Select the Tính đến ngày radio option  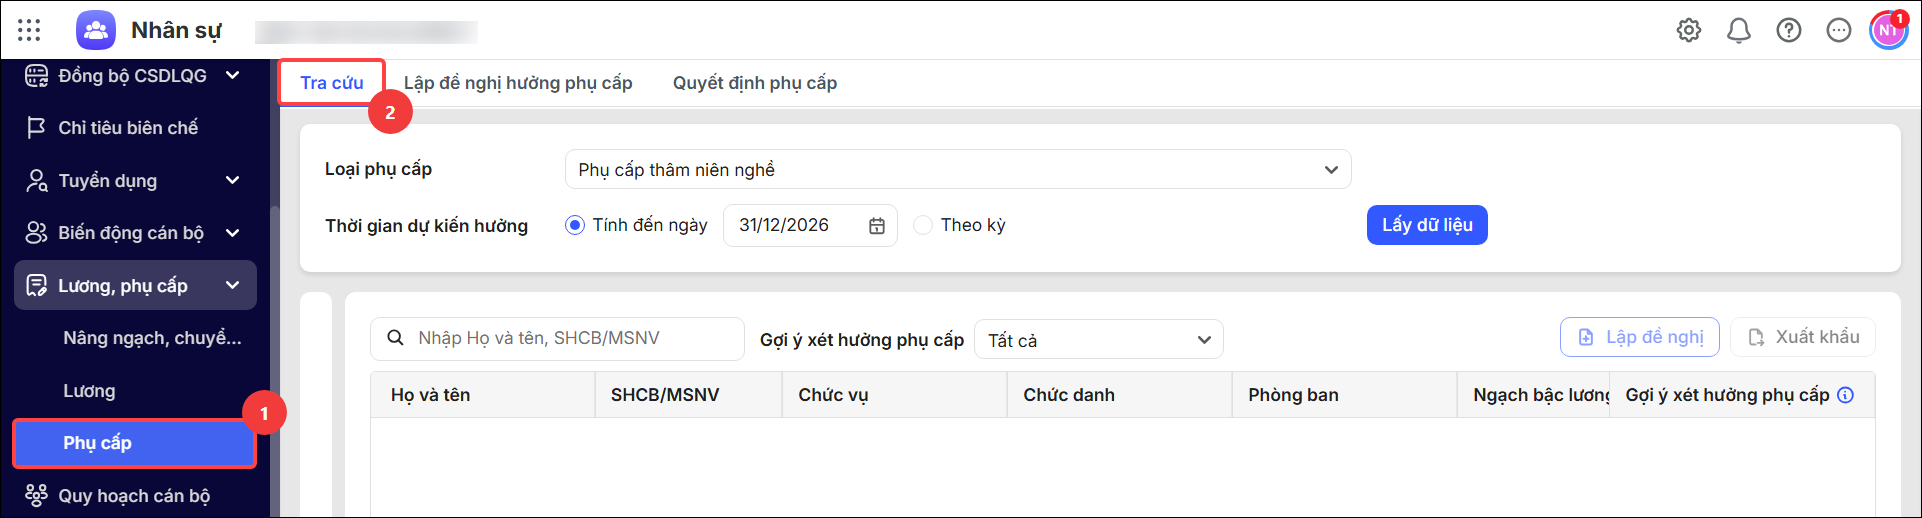[575, 225]
